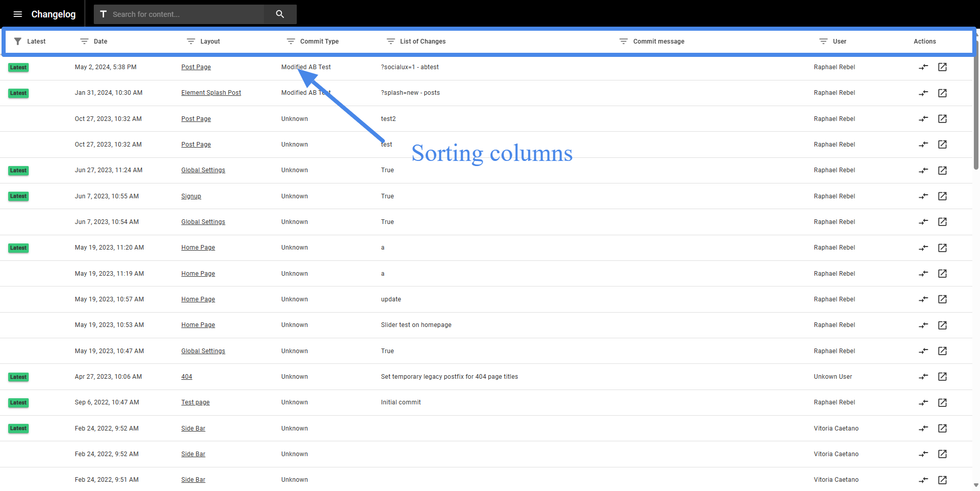Click the Search for content input field
This screenshot has width=980, height=491.
click(185, 14)
